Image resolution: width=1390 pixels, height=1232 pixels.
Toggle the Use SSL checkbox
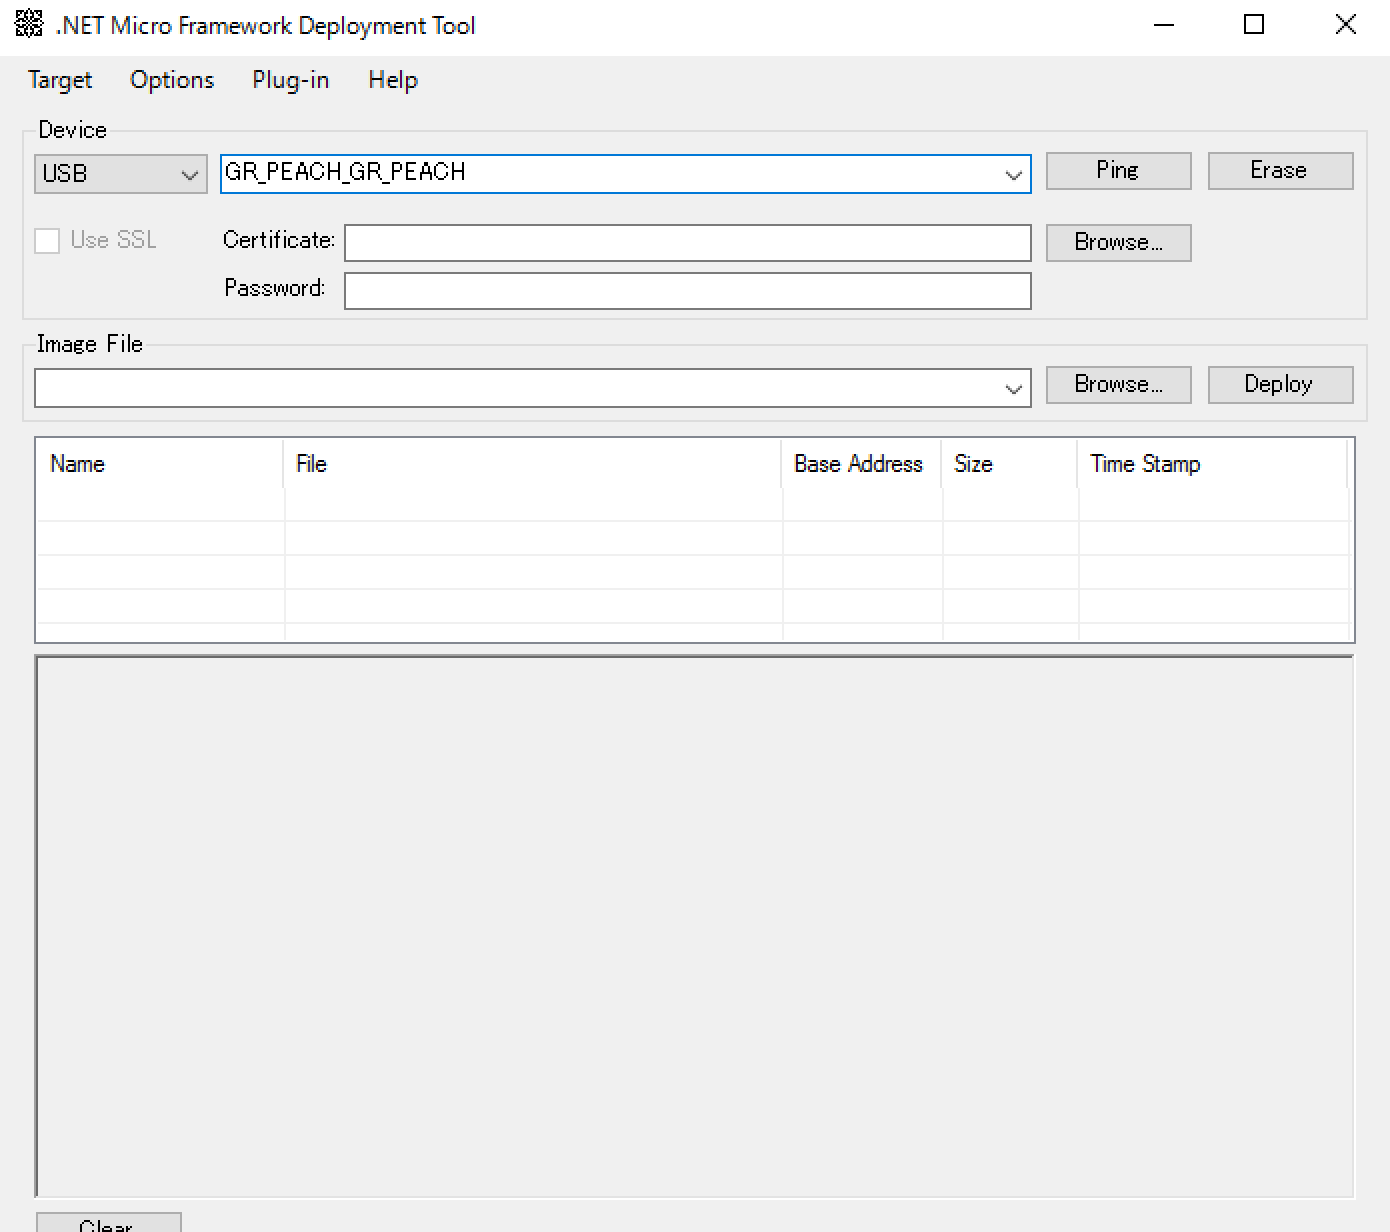[x=47, y=240]
